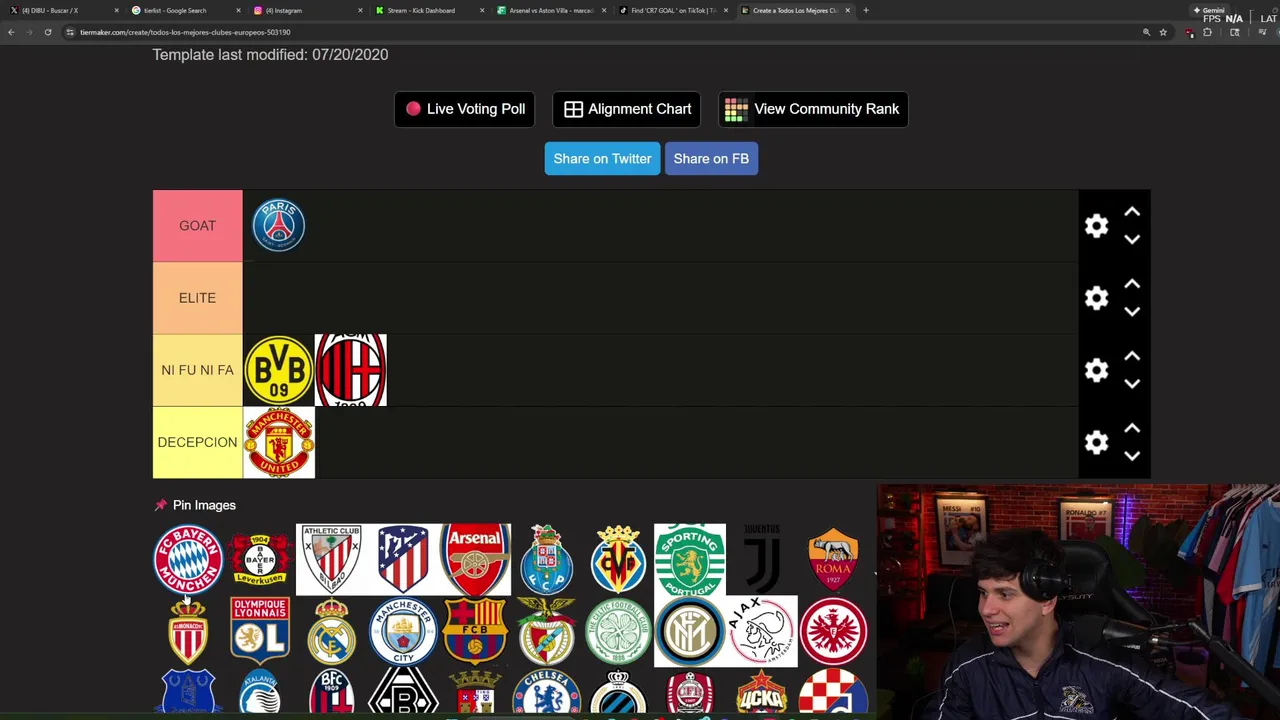
Task: Start a Live Voting Poll
Action: pyautogui.click(x=464, y=109)
